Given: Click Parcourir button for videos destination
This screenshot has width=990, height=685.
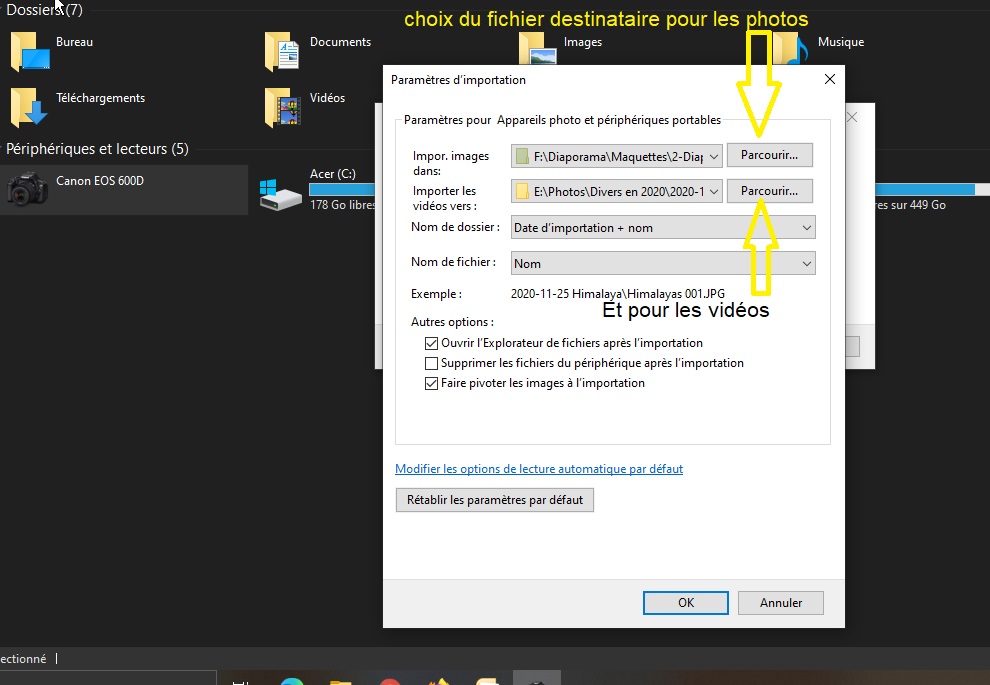Looking at the screenshot, I should click(x=769, y=191).
